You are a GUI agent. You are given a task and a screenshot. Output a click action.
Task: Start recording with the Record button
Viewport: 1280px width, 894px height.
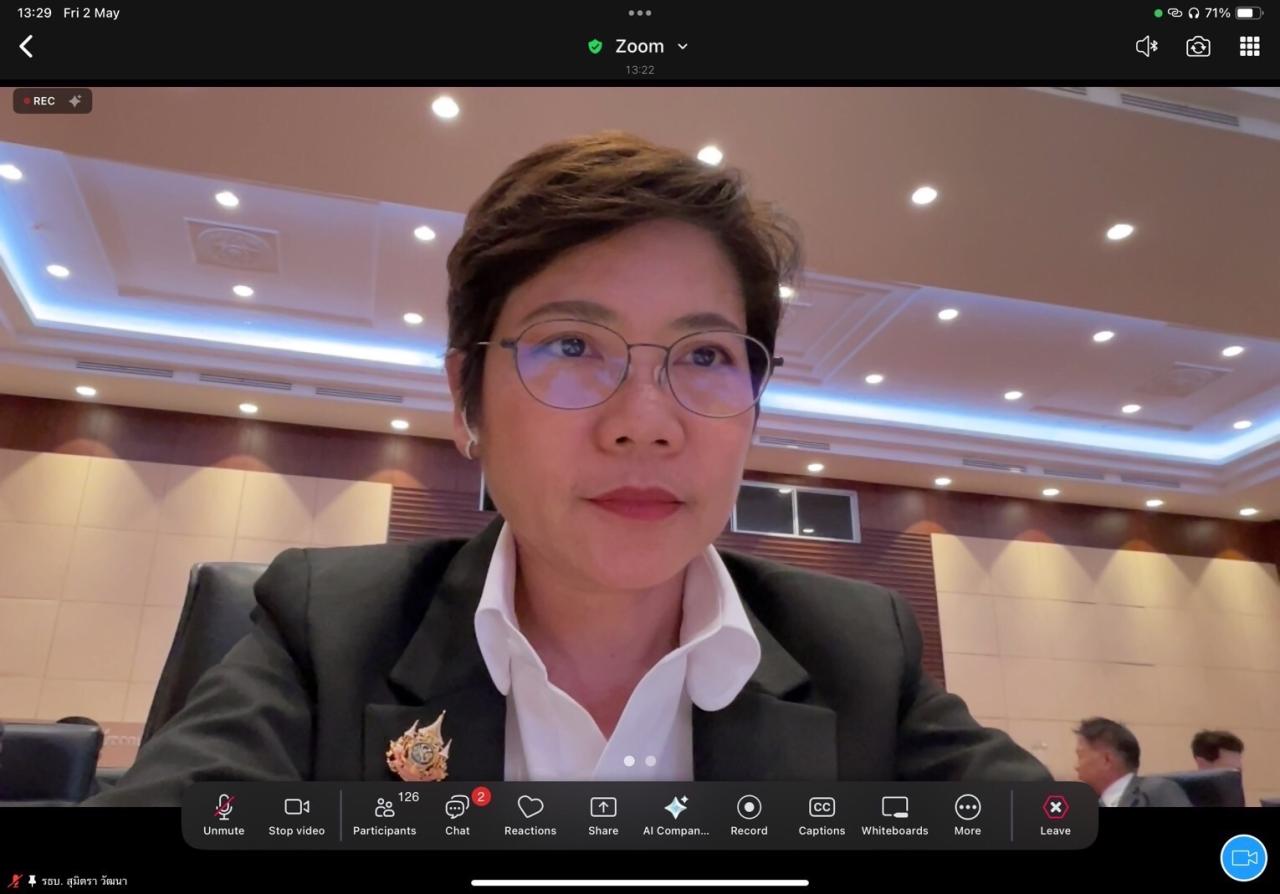749,814
